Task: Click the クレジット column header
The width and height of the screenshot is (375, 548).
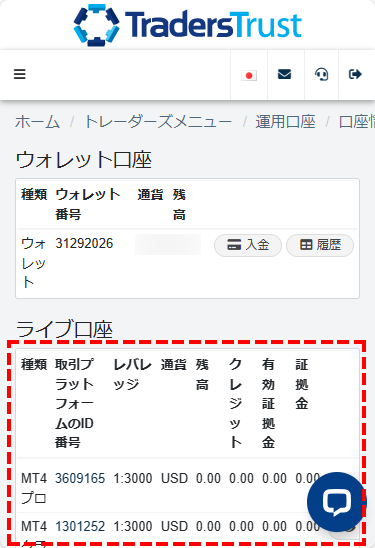Action: click(x=235, y=403)
